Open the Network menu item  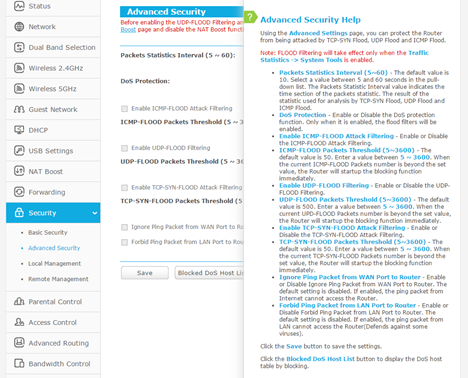click(x=53, y=27)
